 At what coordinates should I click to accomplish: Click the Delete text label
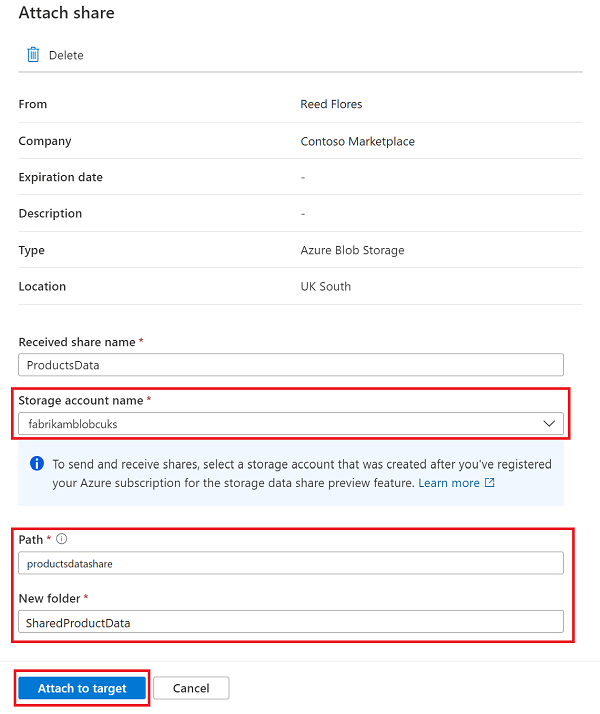point(66,55)
